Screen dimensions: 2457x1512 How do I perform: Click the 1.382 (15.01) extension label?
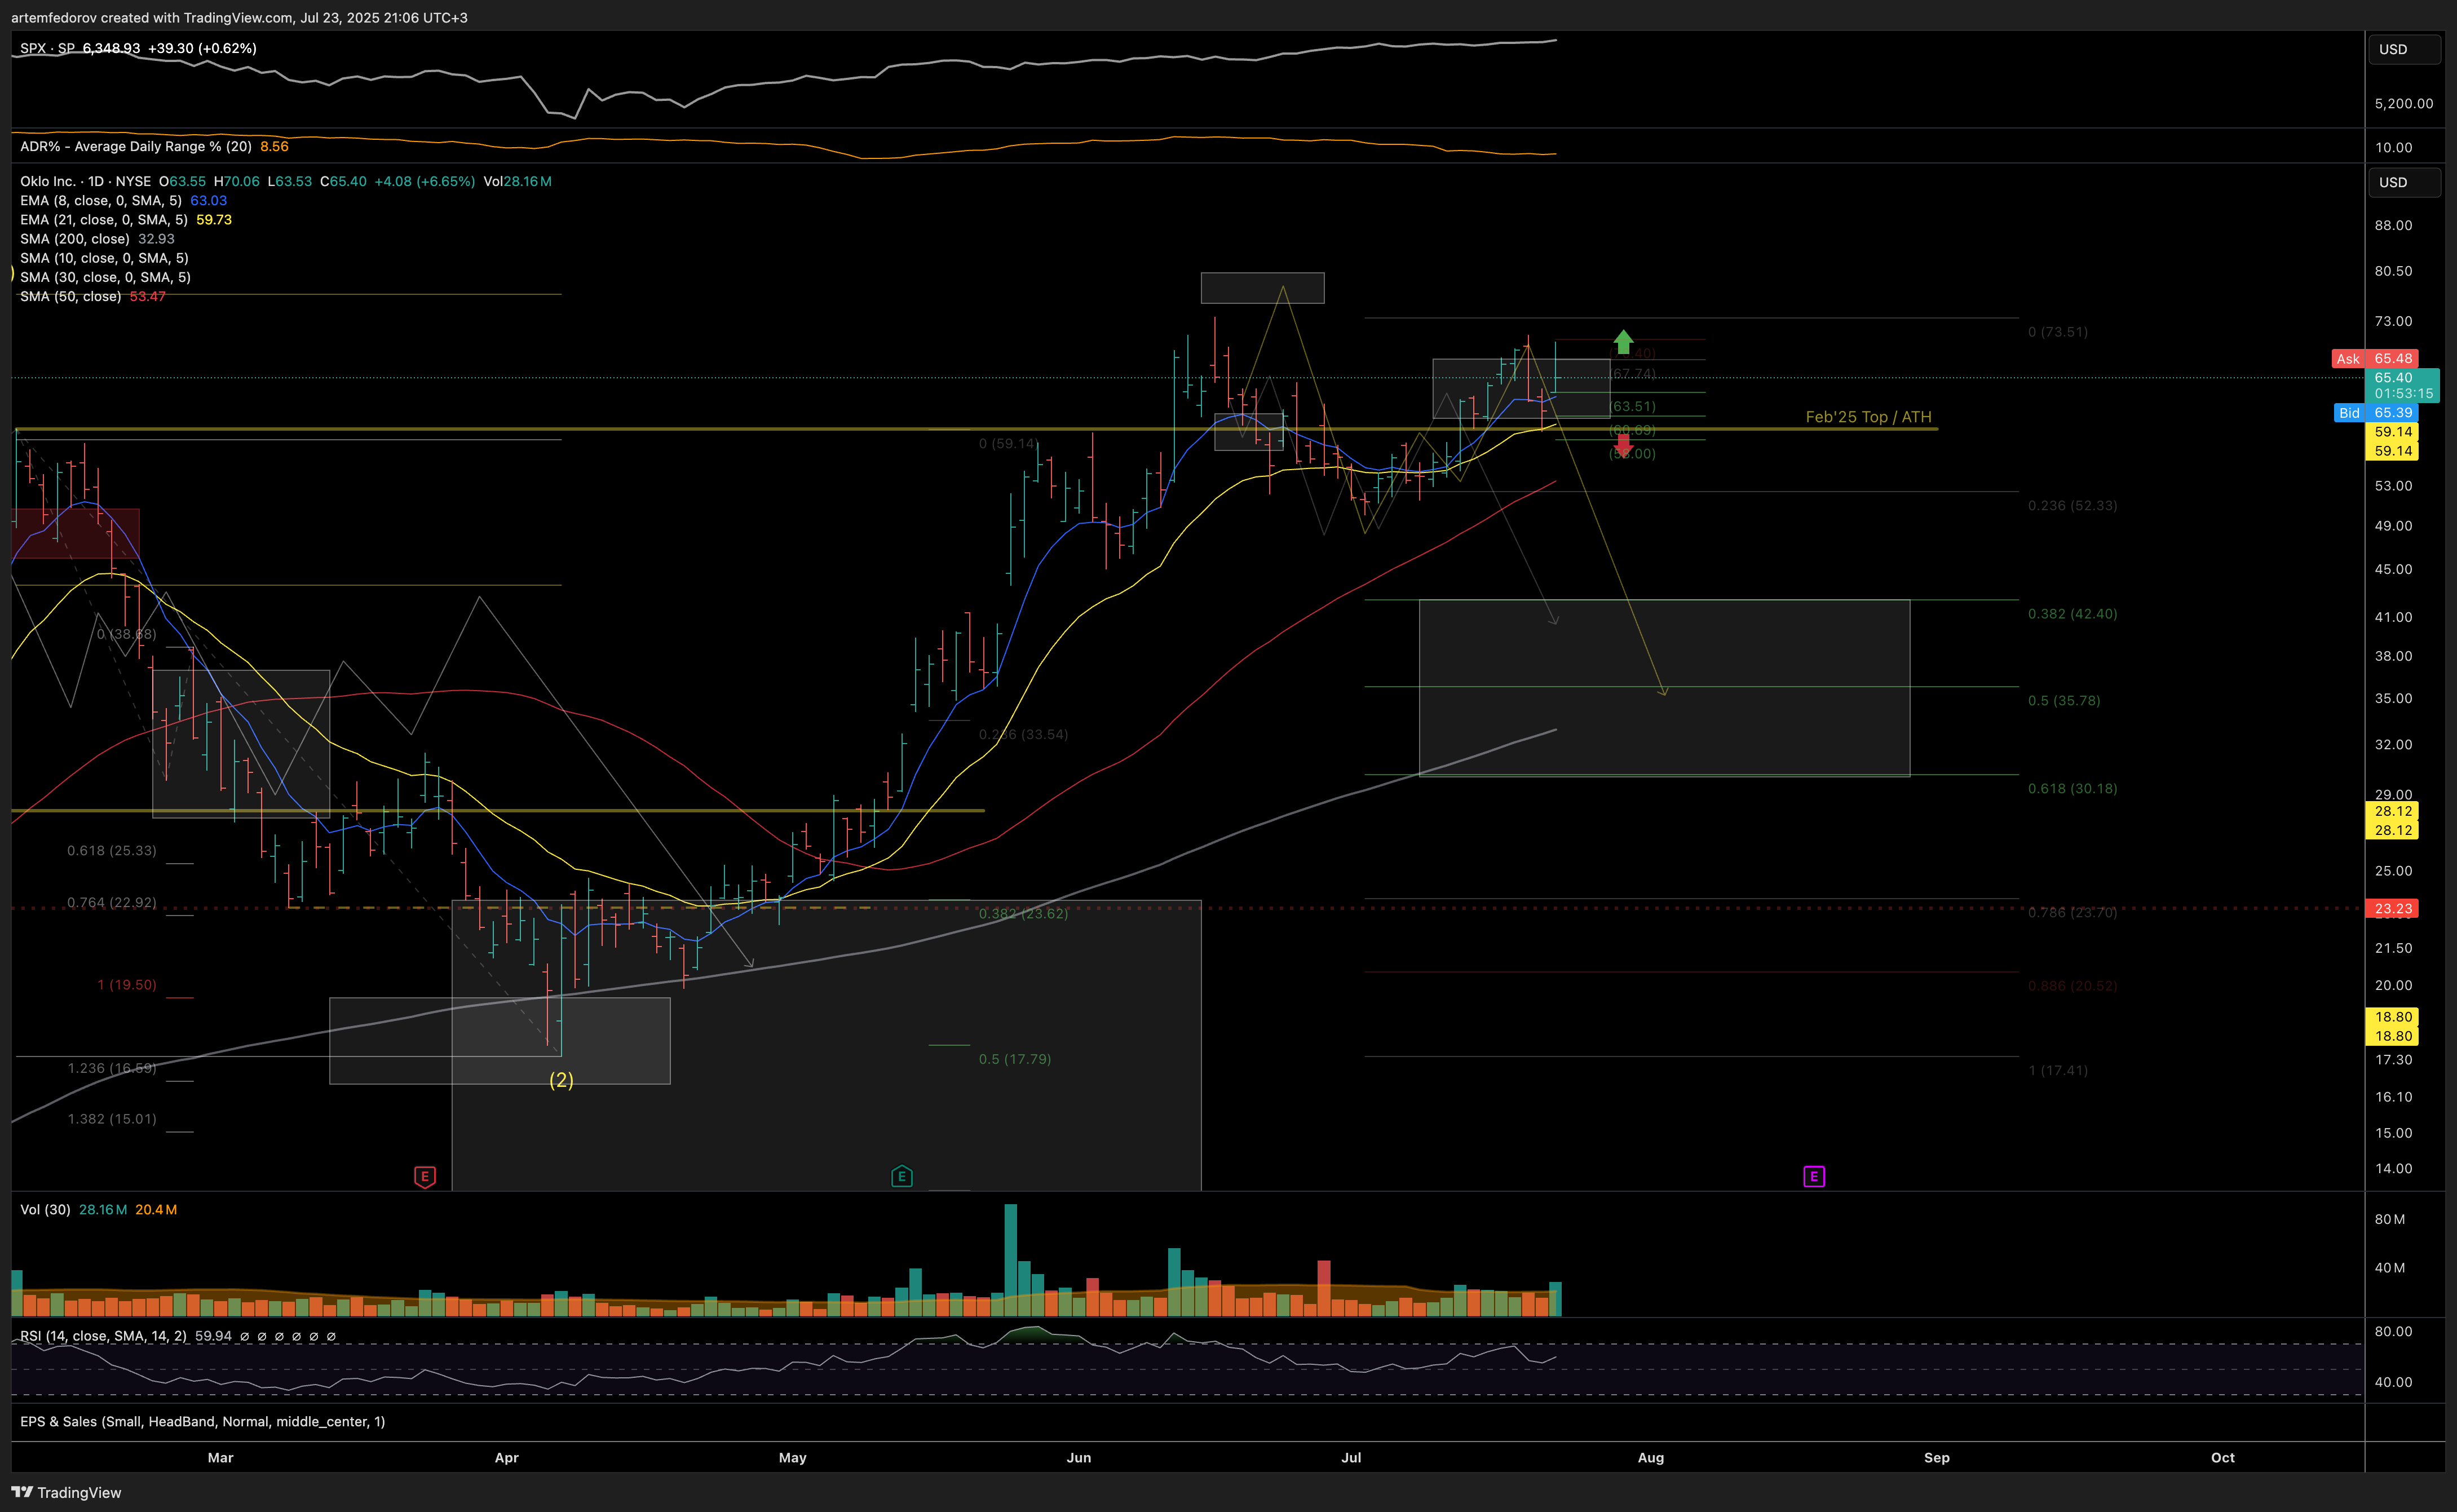[112, 1119]
